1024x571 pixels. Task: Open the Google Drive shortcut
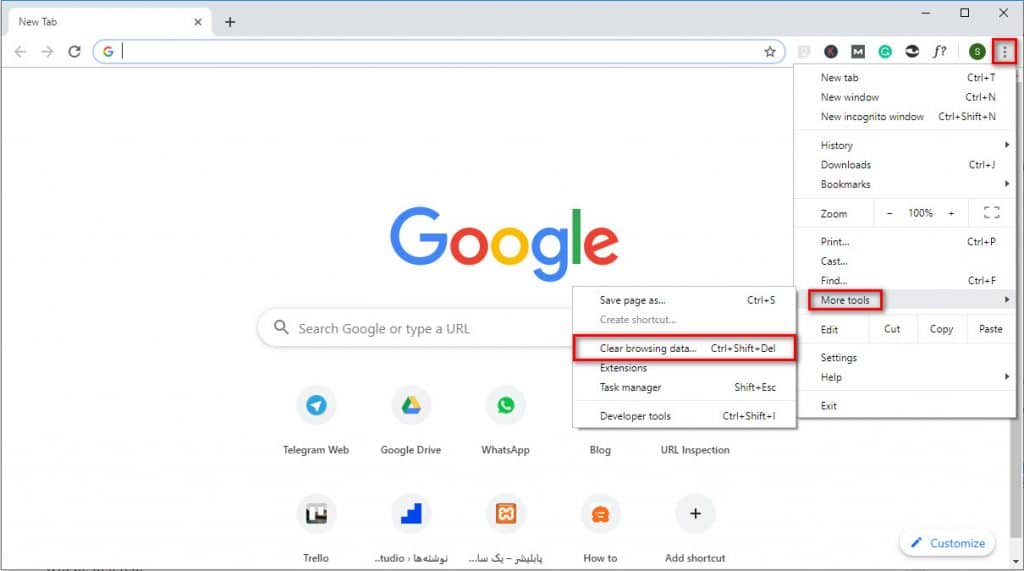pos(411,405)
